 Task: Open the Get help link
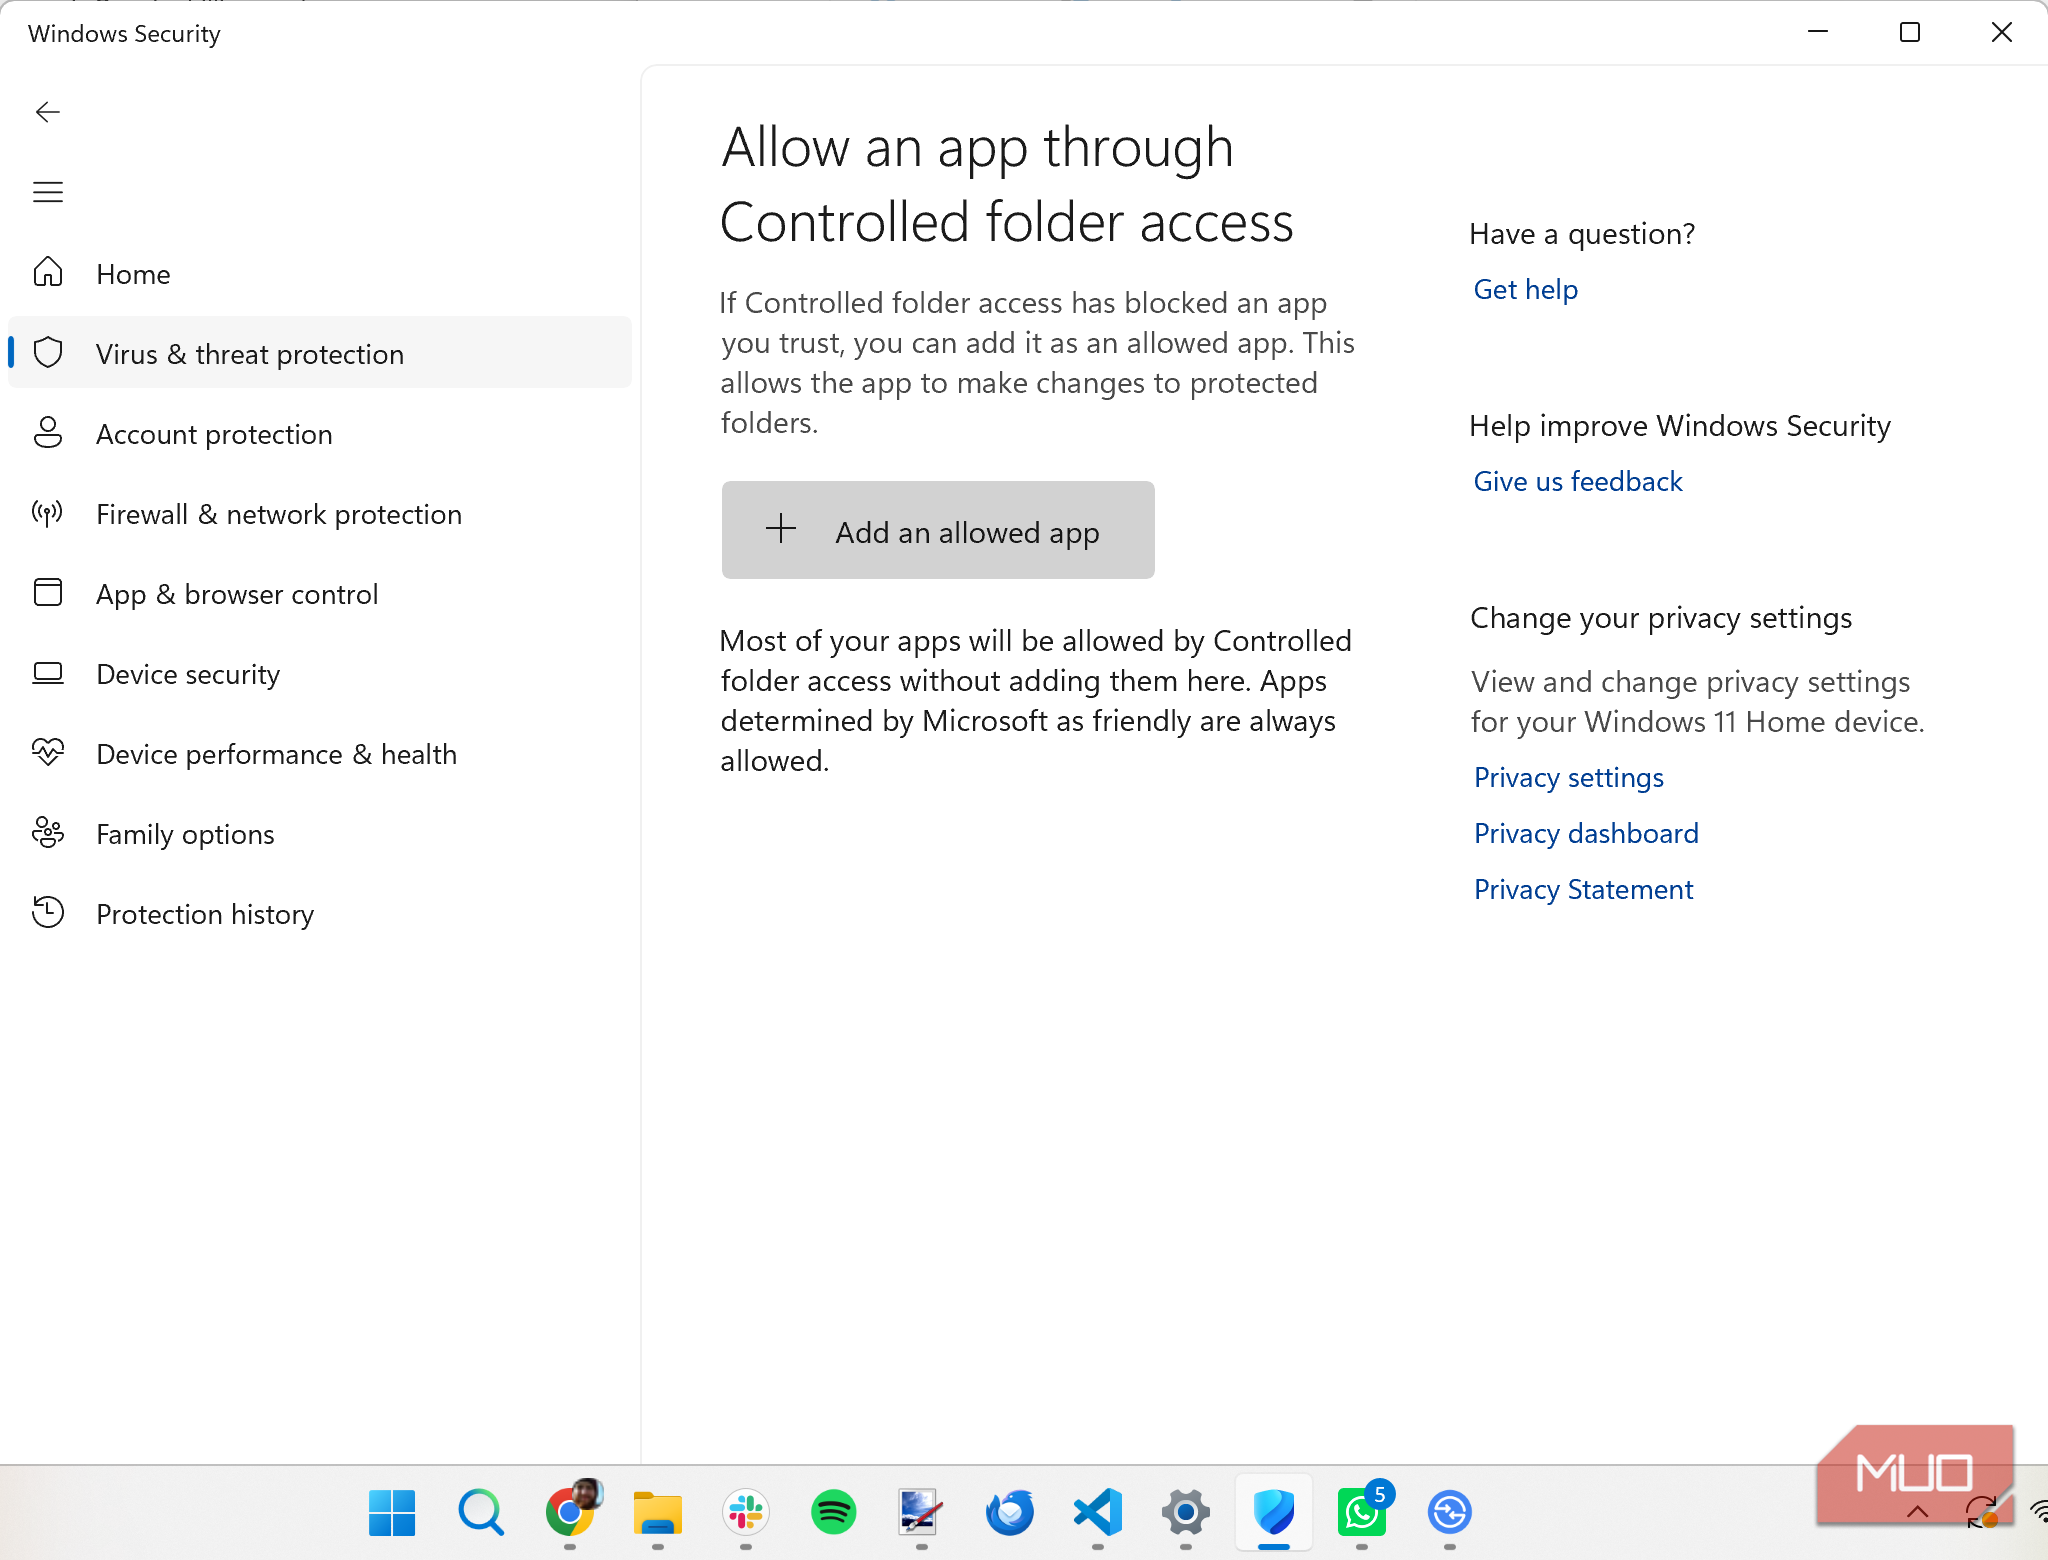pyautogui.click(x=1526, y=289)
